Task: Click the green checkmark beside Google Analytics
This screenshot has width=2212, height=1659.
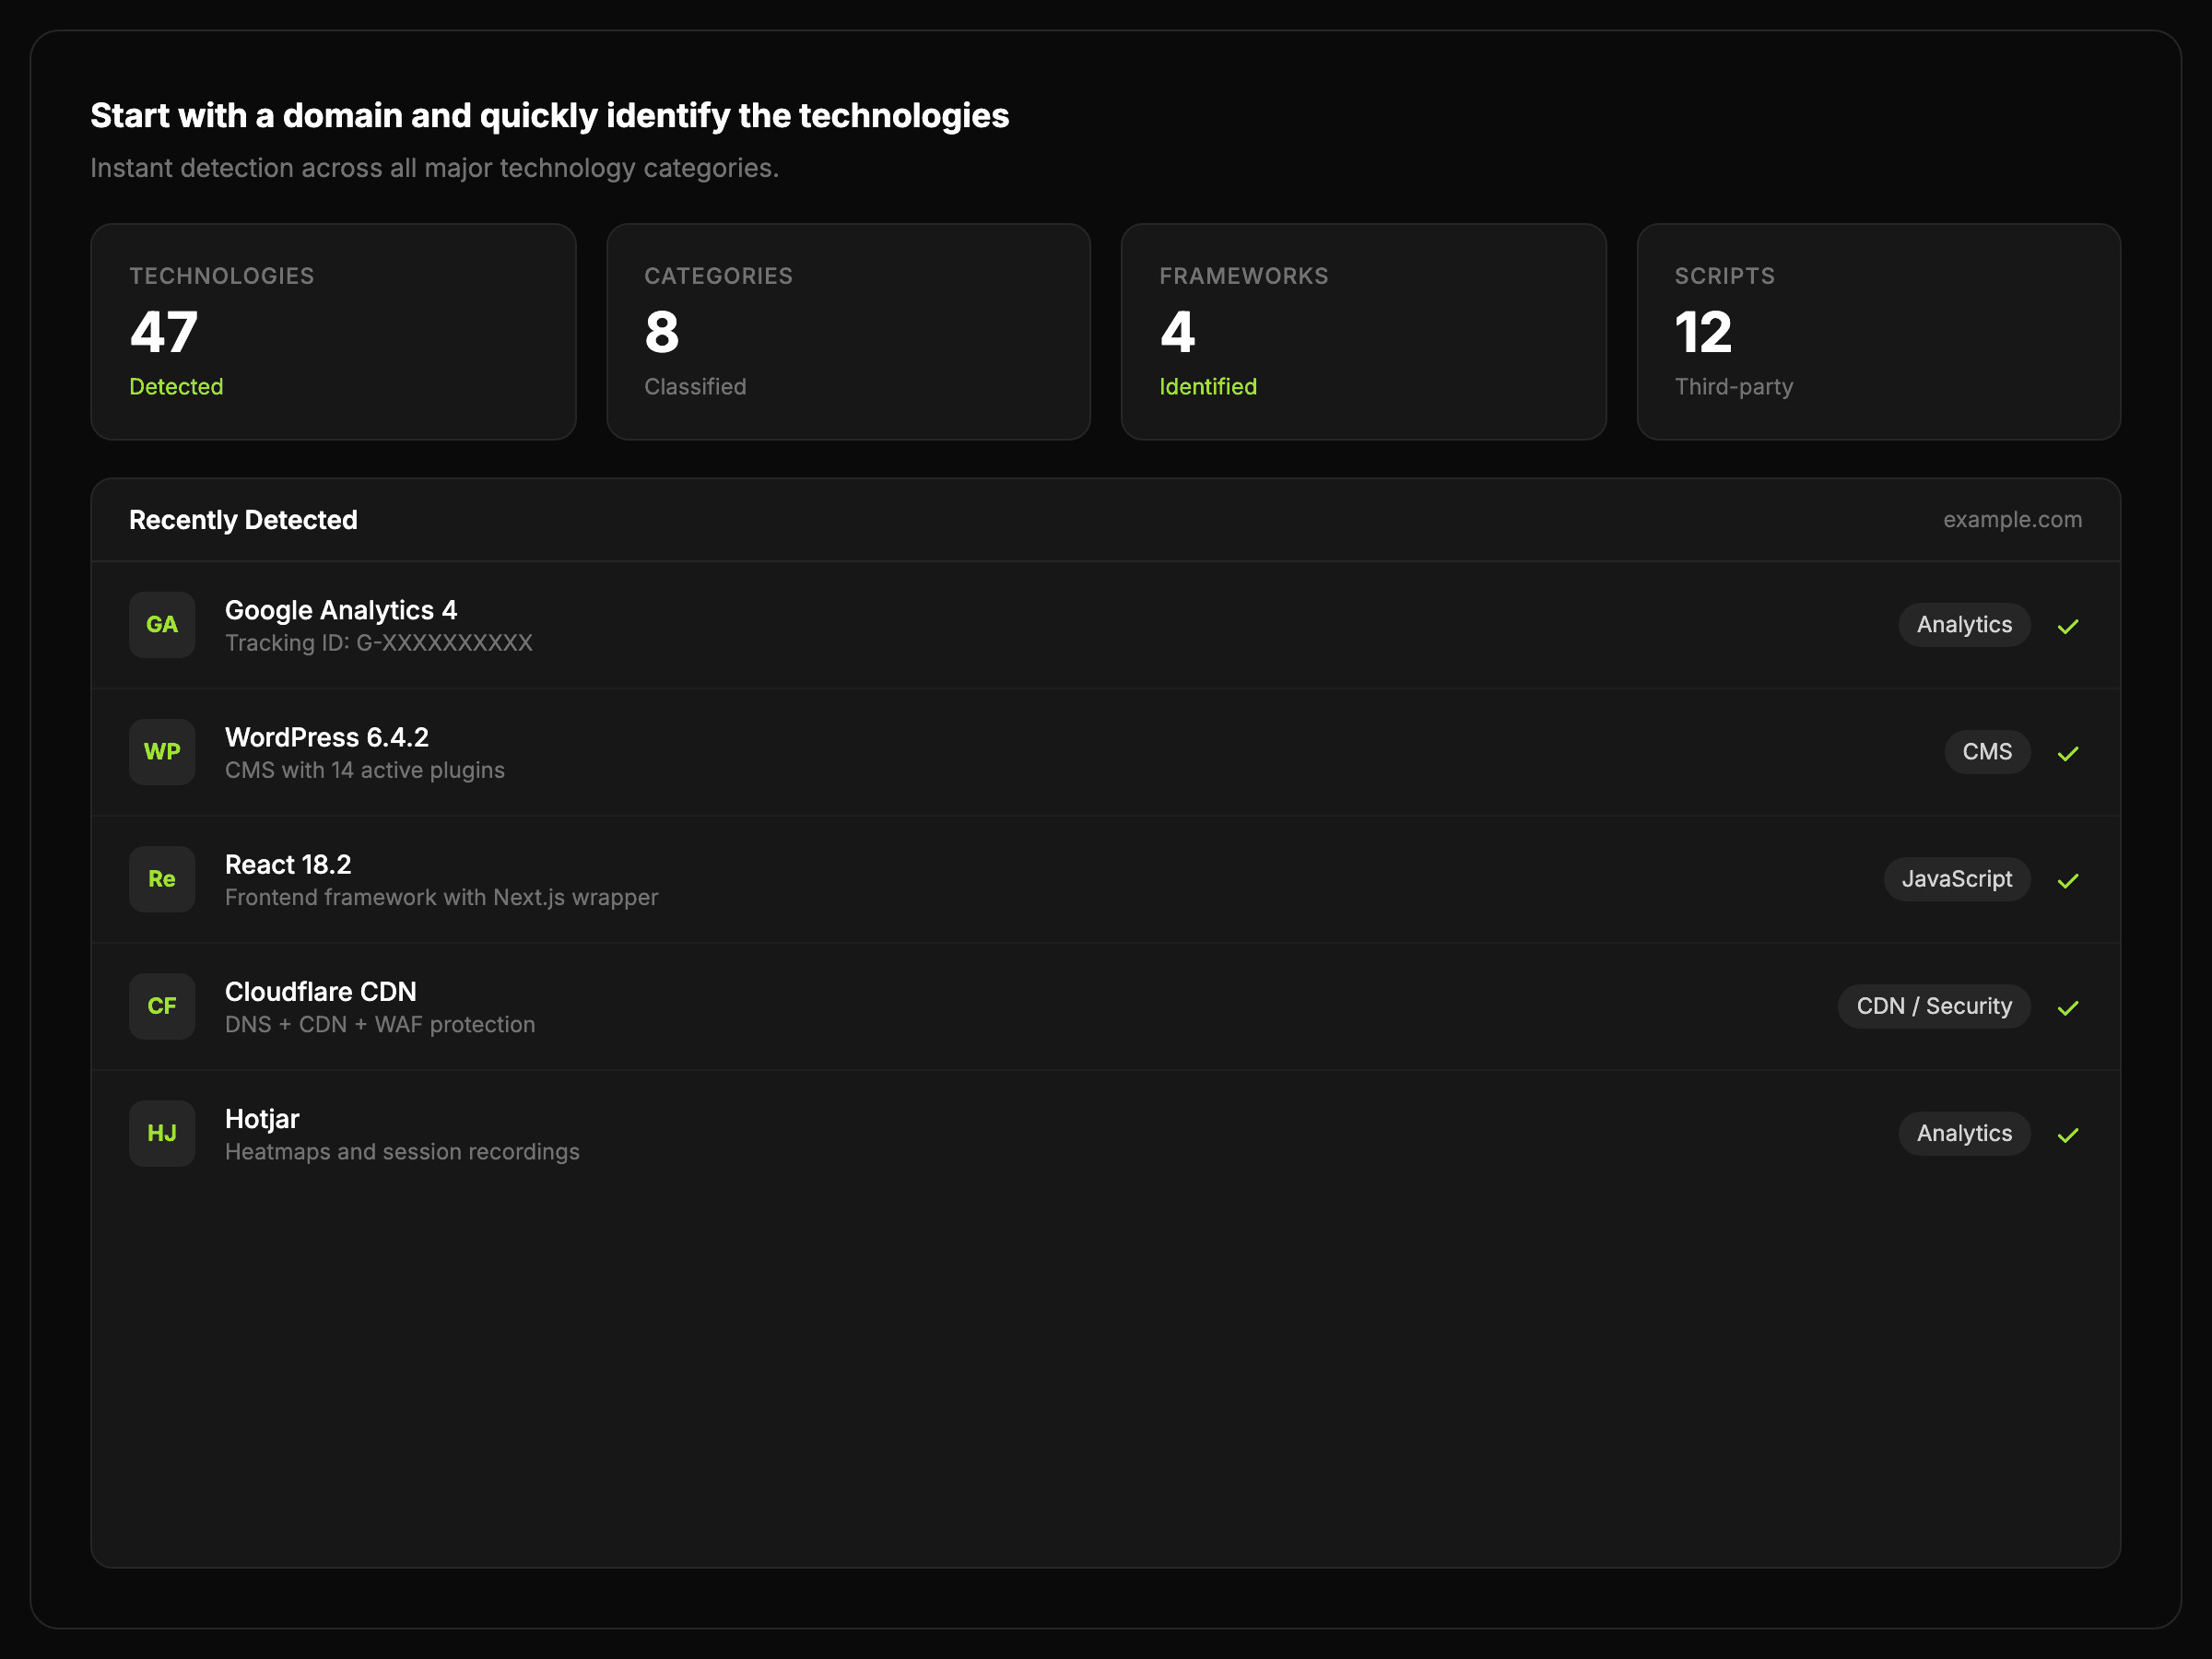Action: point(2068,626)
